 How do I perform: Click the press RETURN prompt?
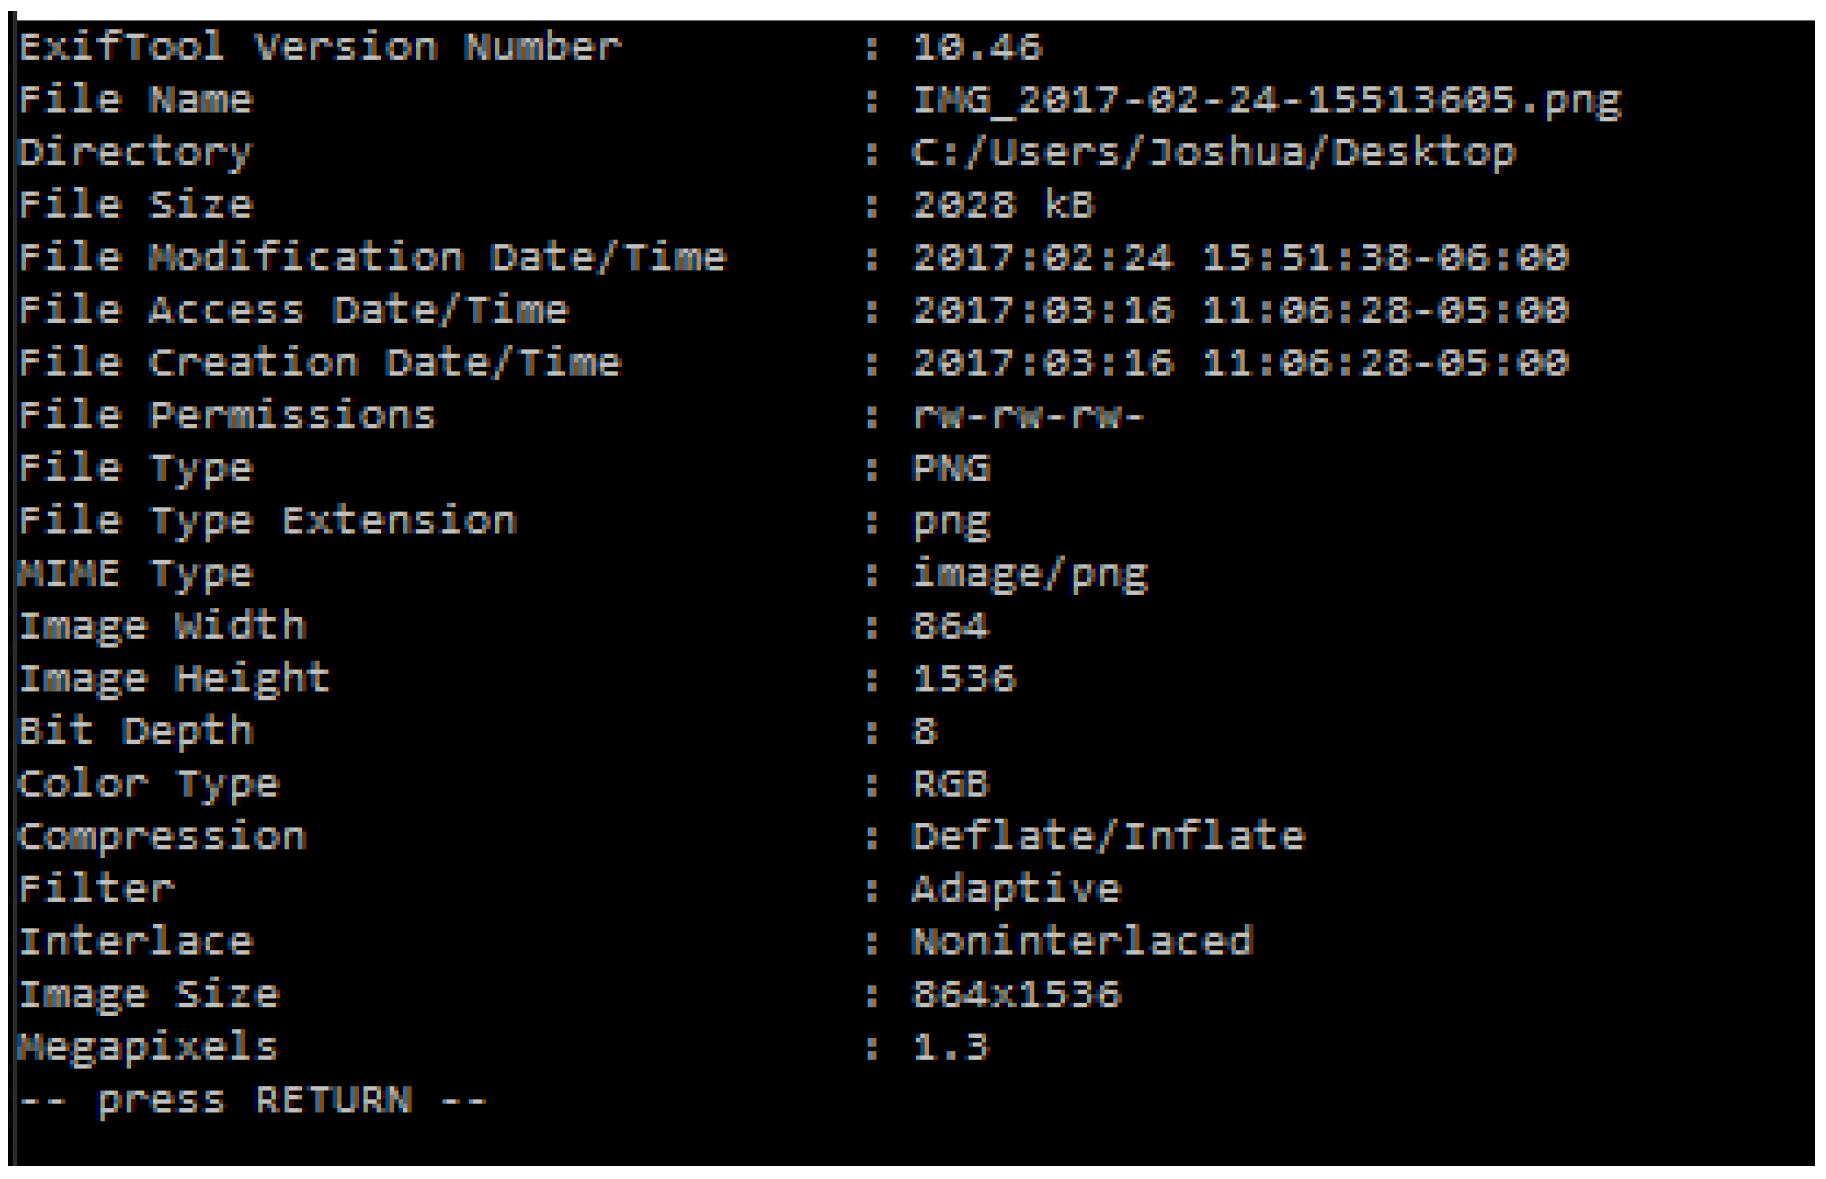coord(253,1100)
